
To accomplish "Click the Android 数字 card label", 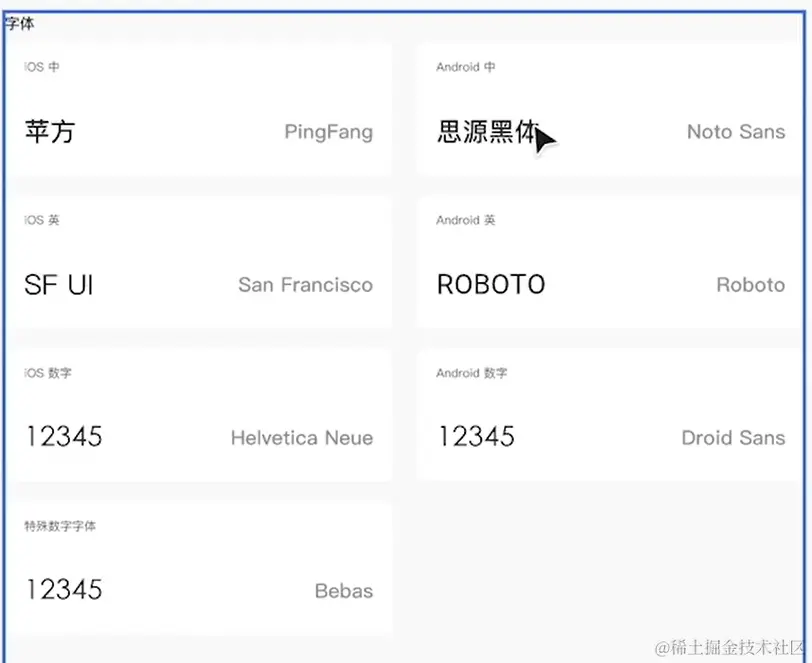I will (x=471, y=373).
